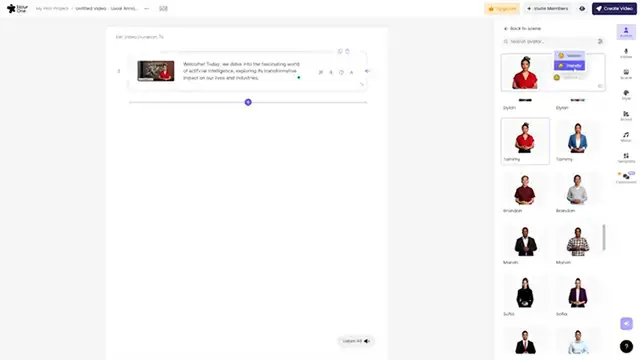Go back via Back to scene link
This screenshot has width=640, height=360.
pyautogui.click(x=522, y=29)
